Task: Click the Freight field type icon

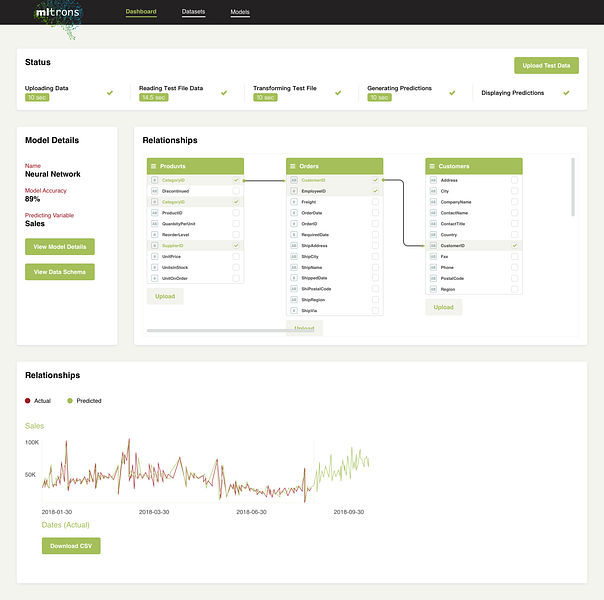Action: [x=294, y=202]
